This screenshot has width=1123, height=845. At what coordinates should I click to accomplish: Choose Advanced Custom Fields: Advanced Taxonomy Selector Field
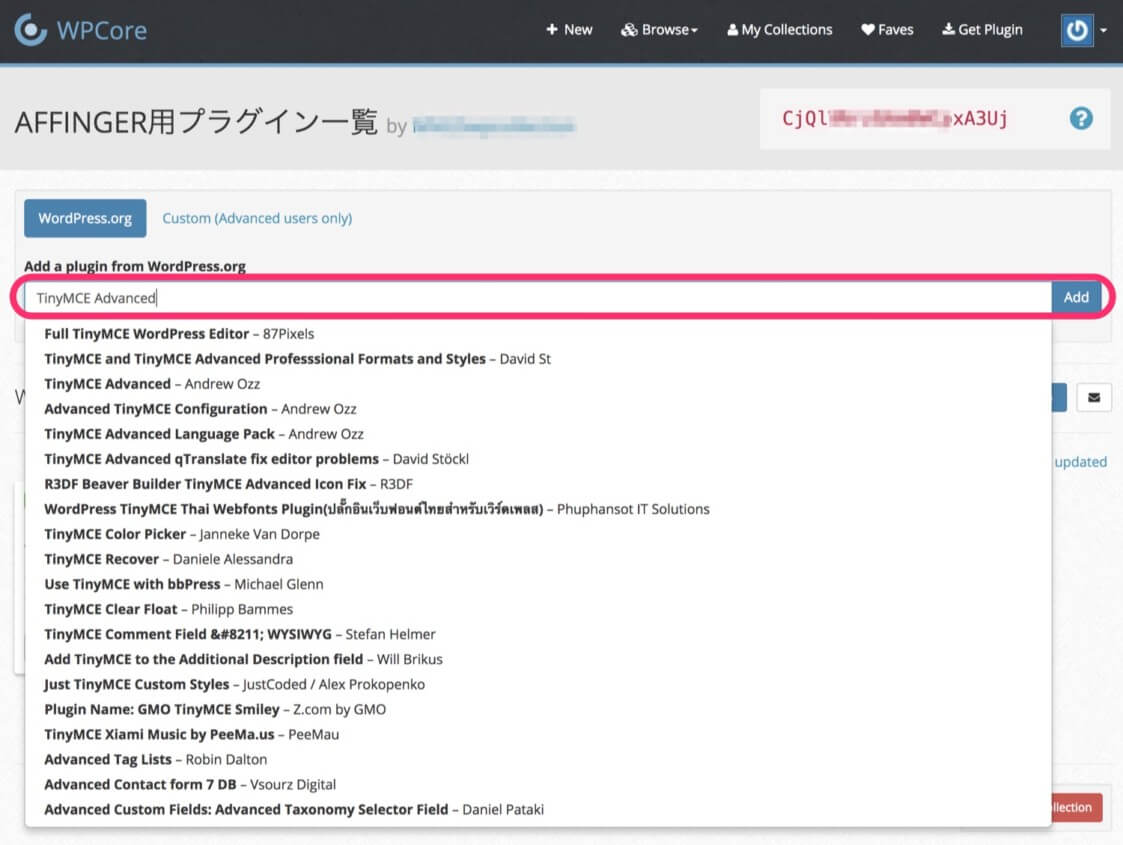538,810
